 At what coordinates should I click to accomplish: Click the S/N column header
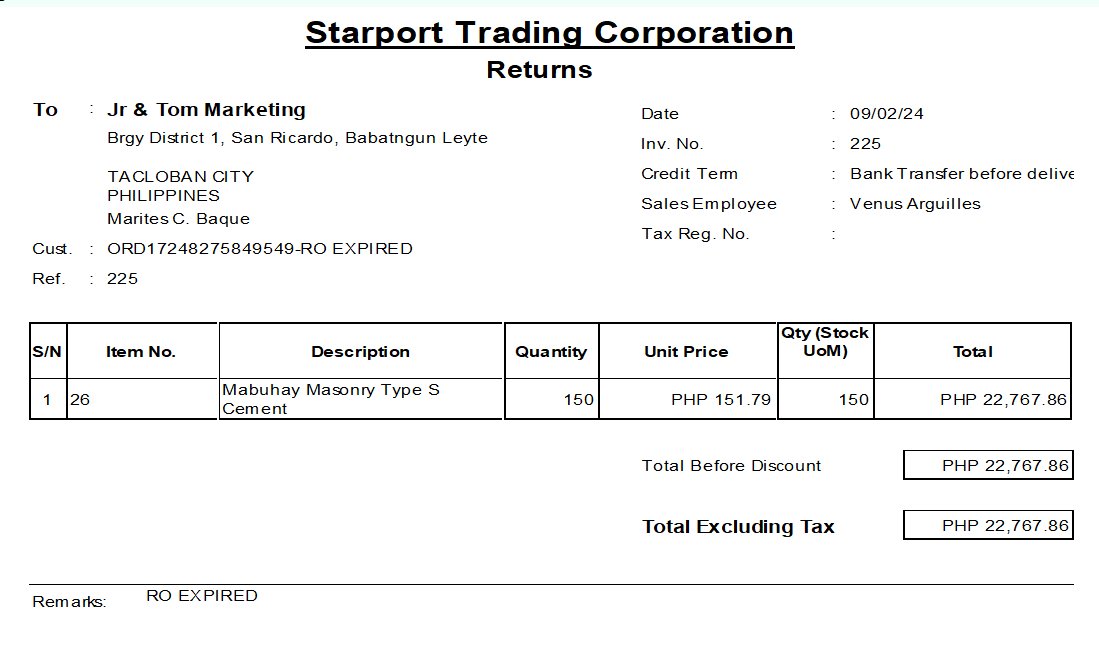[47, 352]
